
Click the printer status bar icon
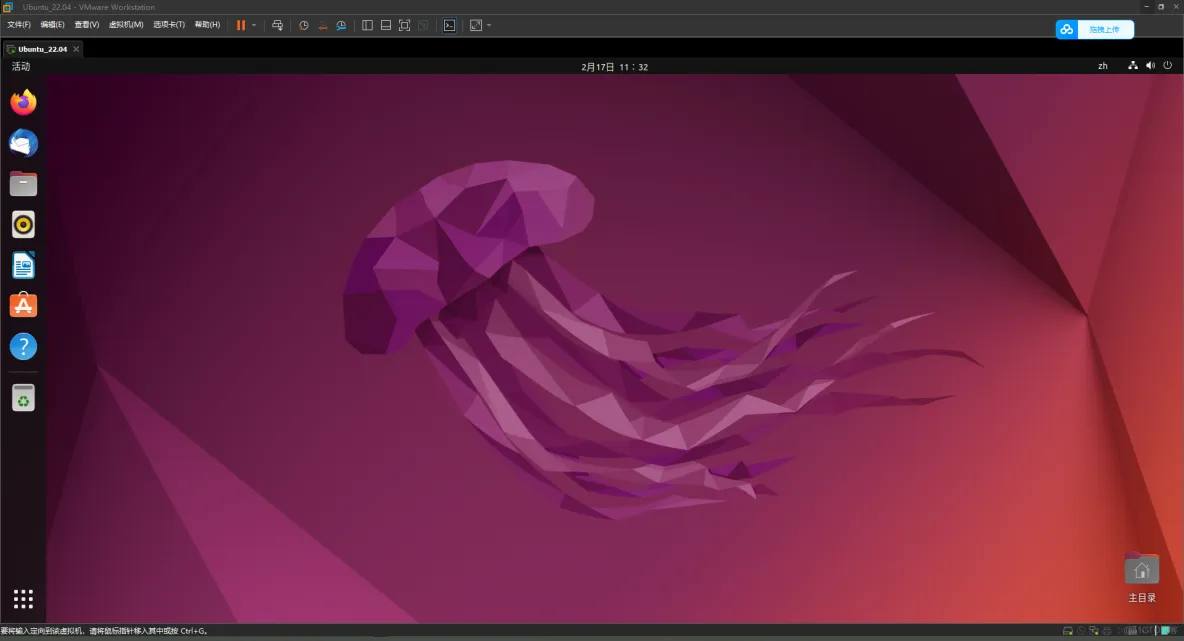[x=1107, y=630]
